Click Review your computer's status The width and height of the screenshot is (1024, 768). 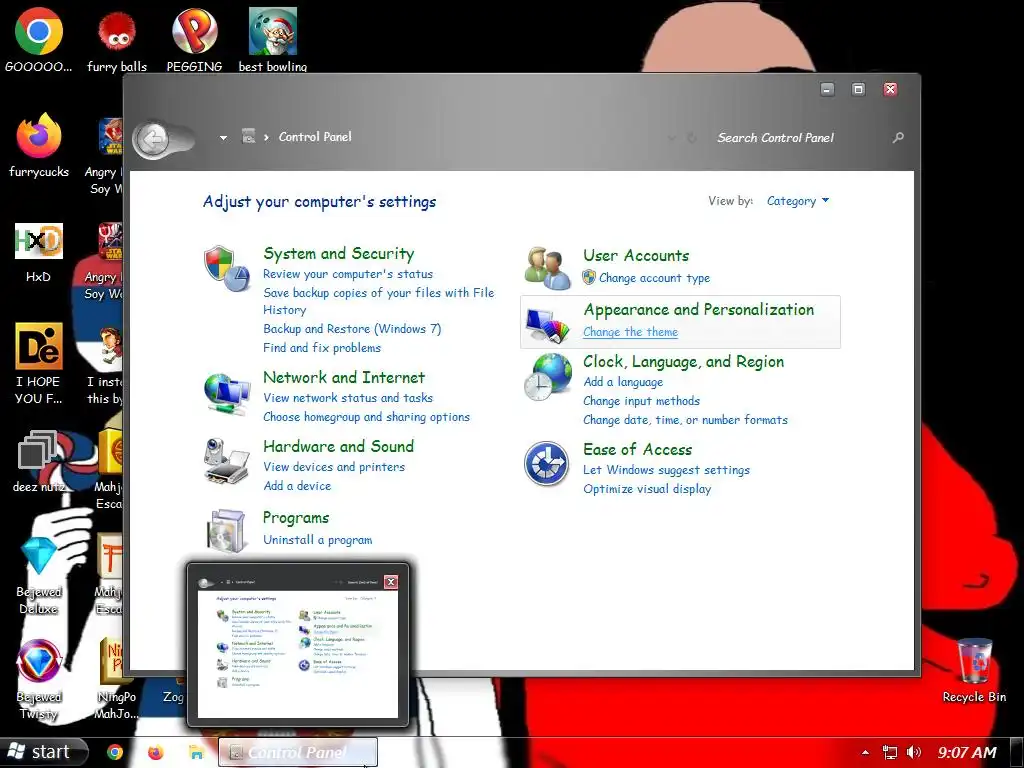pos(348,274)
